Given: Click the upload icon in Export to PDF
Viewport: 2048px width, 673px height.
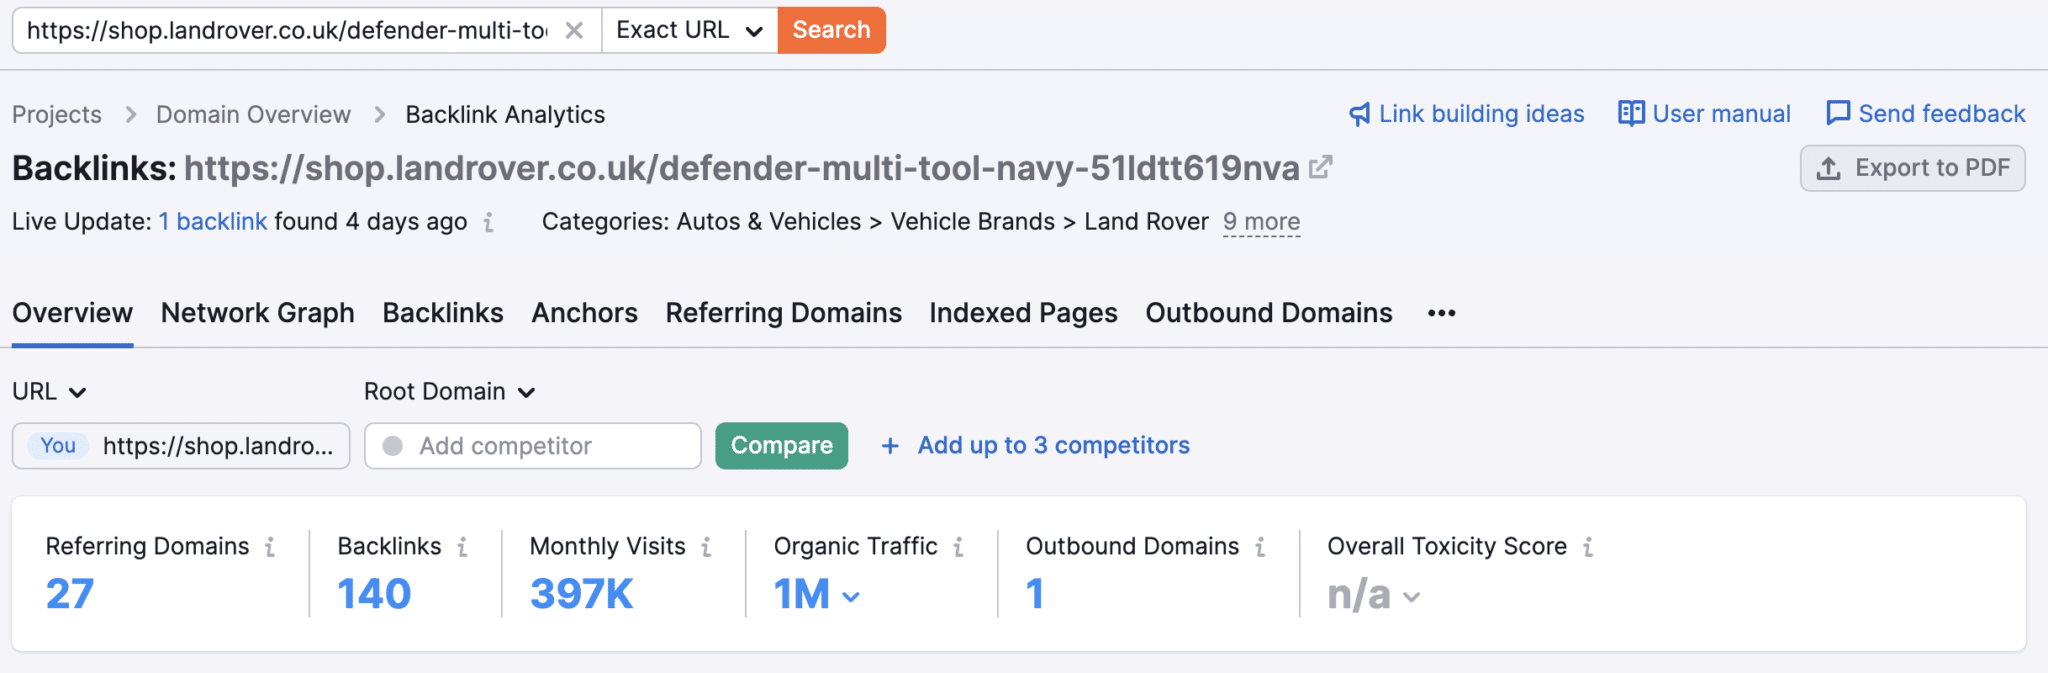Looking at the screenshot, I should pos(1828,168).
